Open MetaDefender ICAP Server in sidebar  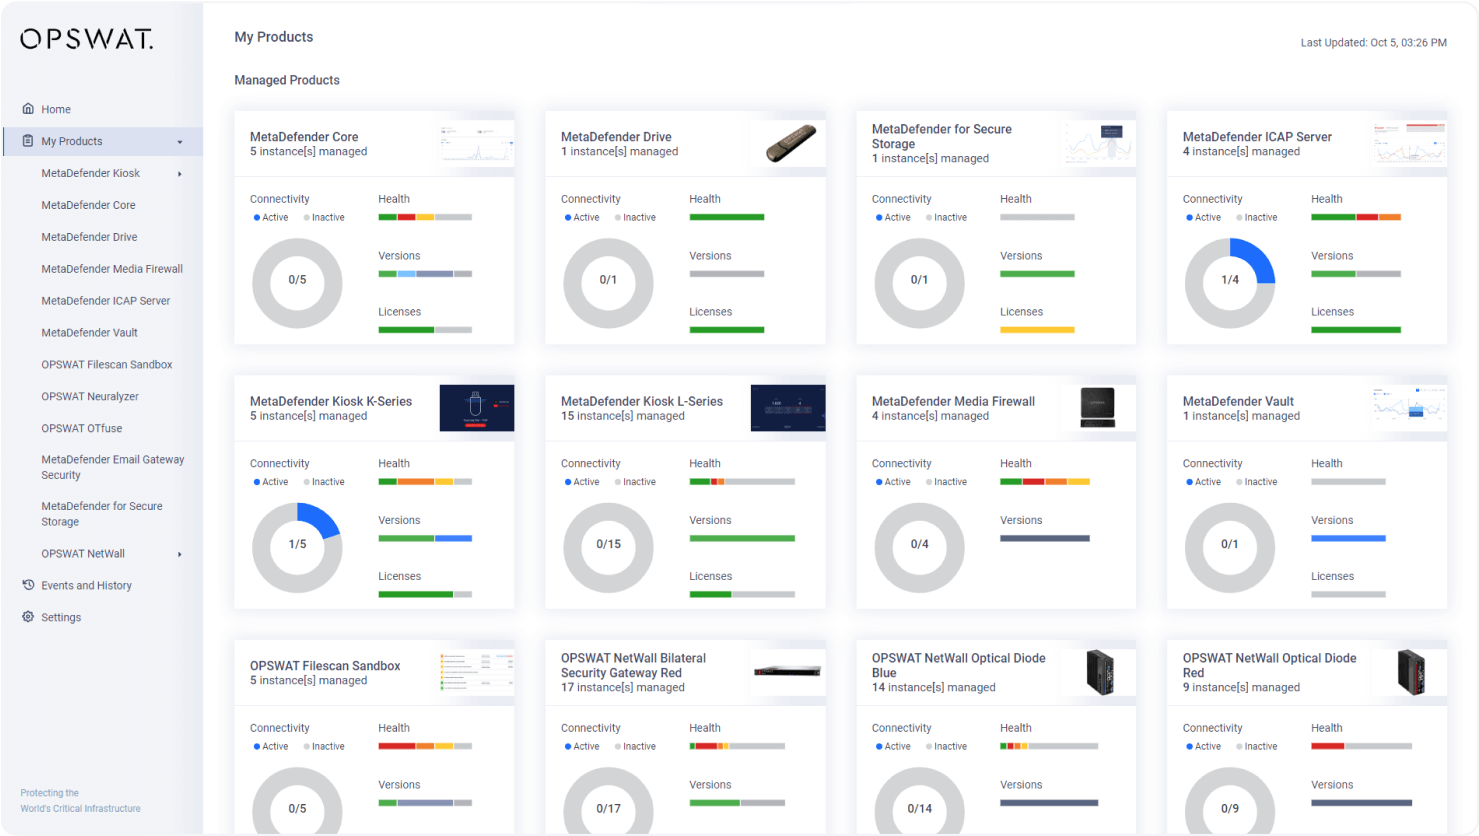[105, 301]
